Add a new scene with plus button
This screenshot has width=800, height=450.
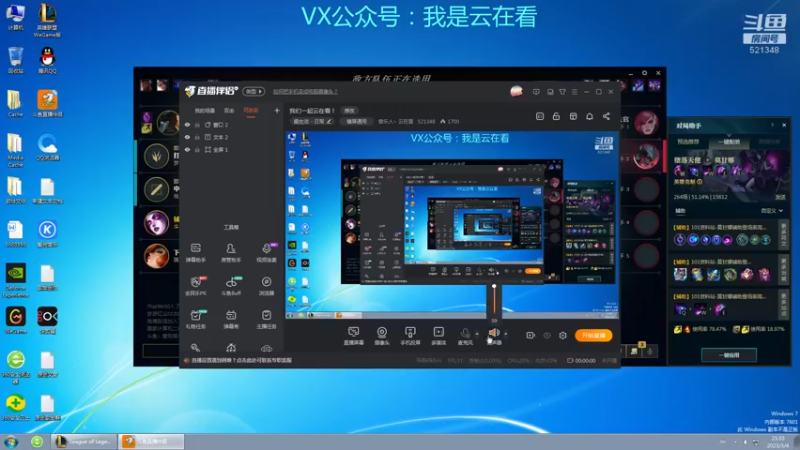[x=277, y=110]
